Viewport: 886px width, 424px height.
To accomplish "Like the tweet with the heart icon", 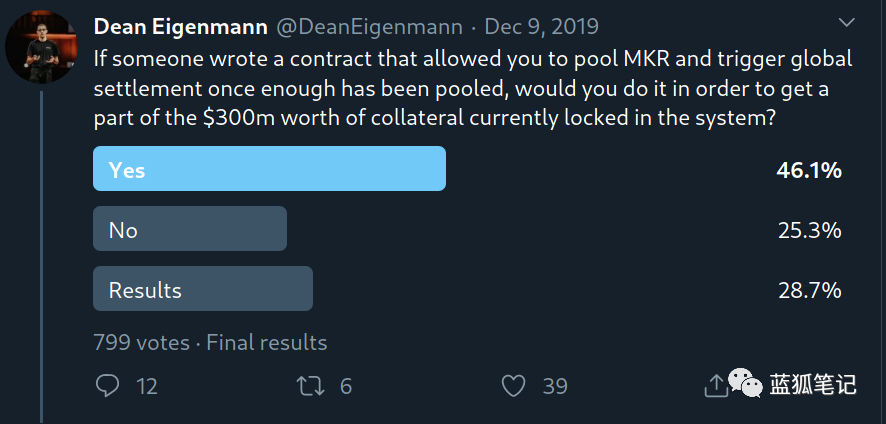I will click(514, 386).
